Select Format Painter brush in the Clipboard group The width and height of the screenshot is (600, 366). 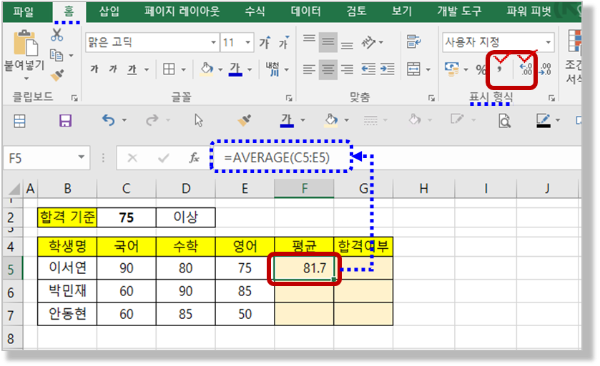(57, 75)
